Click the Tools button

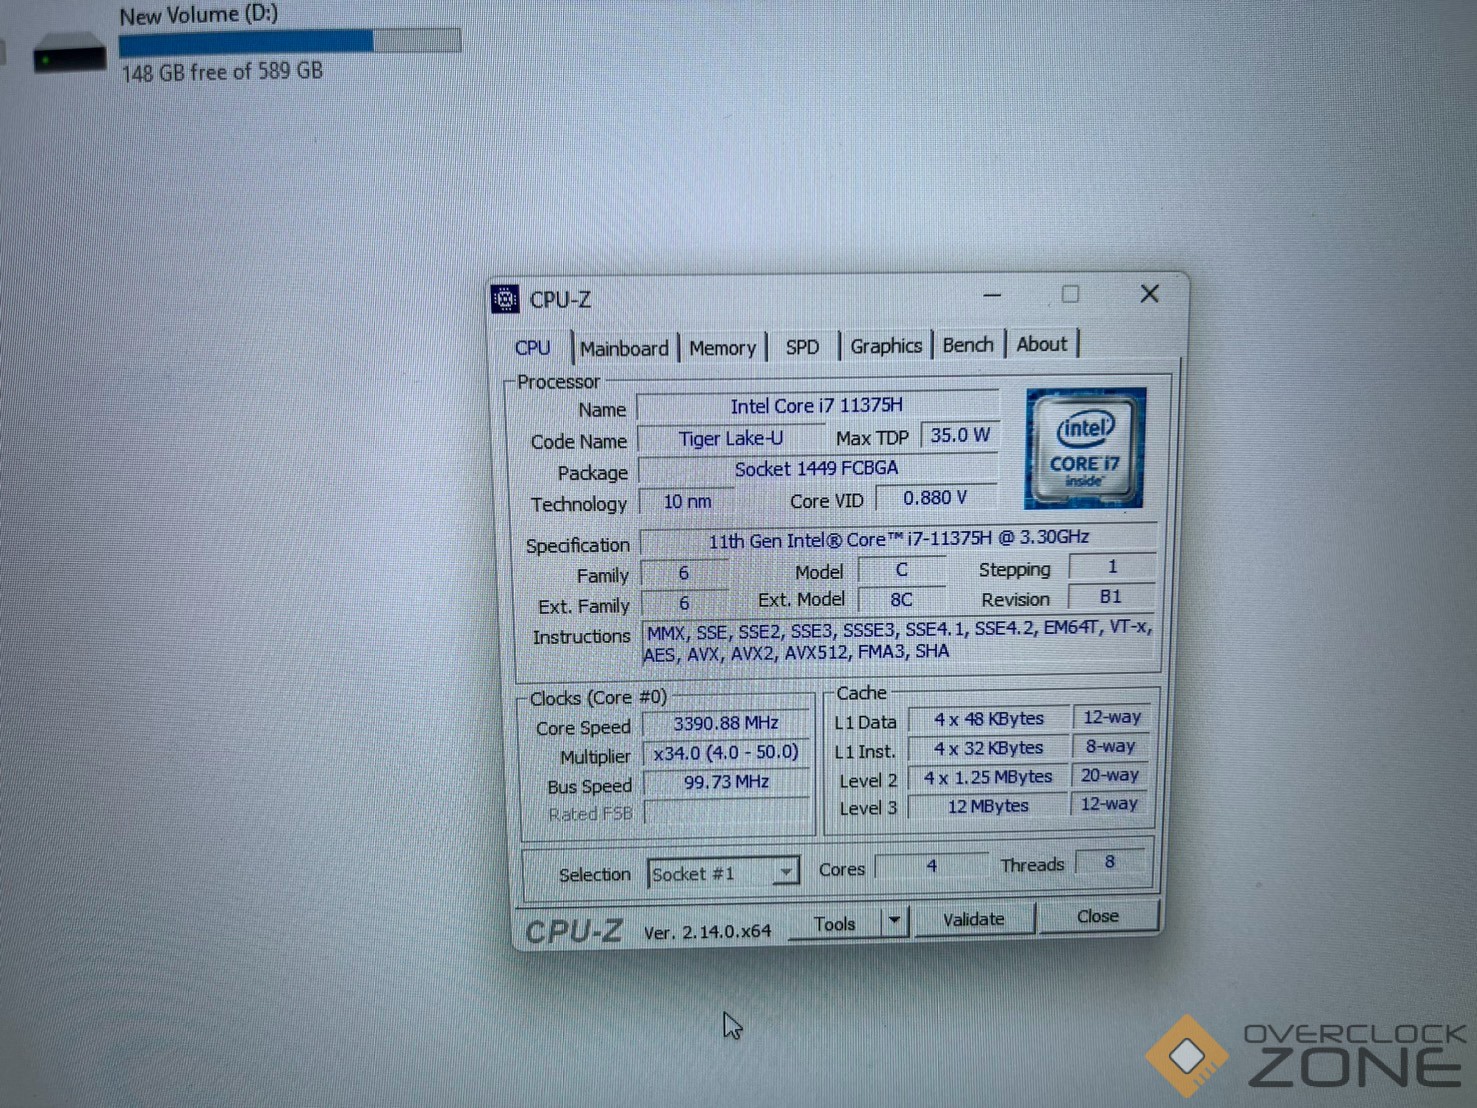point(834,924)
